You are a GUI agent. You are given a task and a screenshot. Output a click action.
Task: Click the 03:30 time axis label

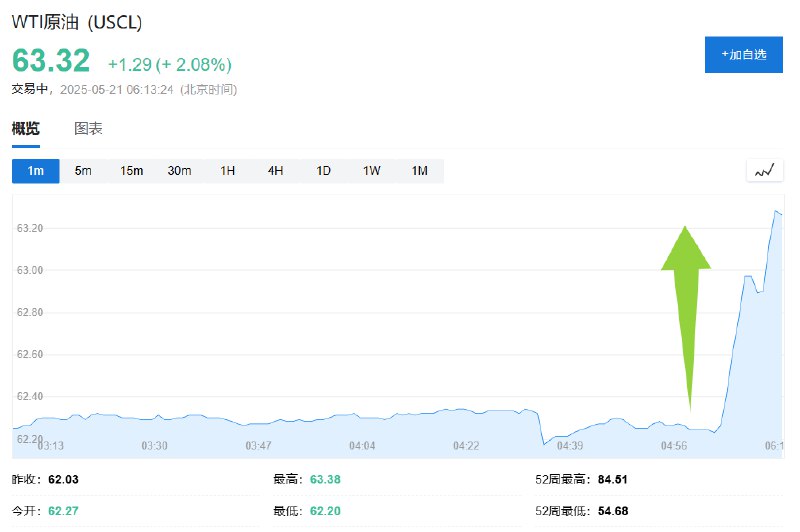[x=155, y=446]
